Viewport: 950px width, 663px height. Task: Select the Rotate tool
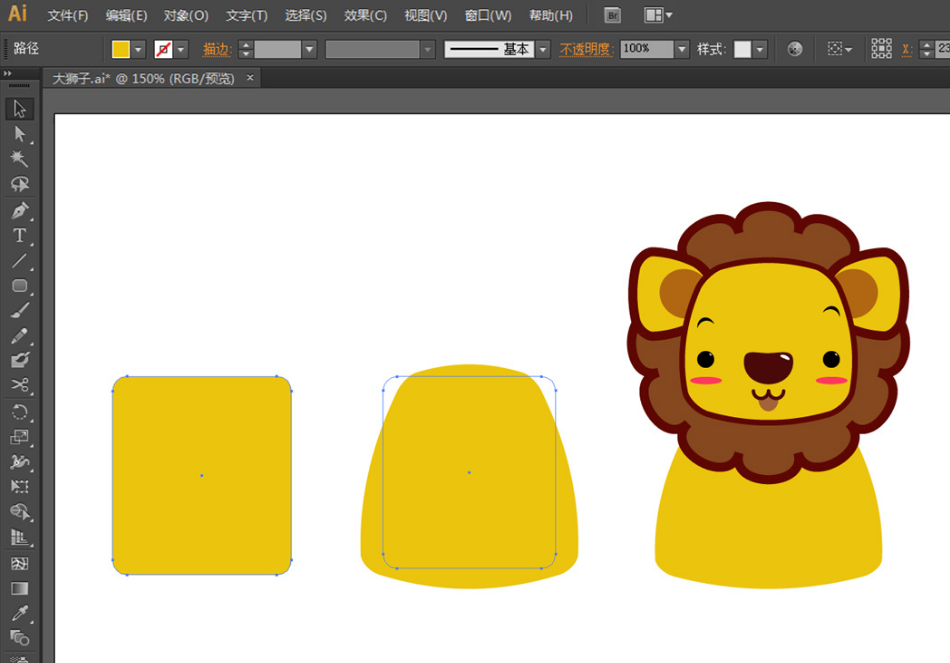click(x=19, y=412)
